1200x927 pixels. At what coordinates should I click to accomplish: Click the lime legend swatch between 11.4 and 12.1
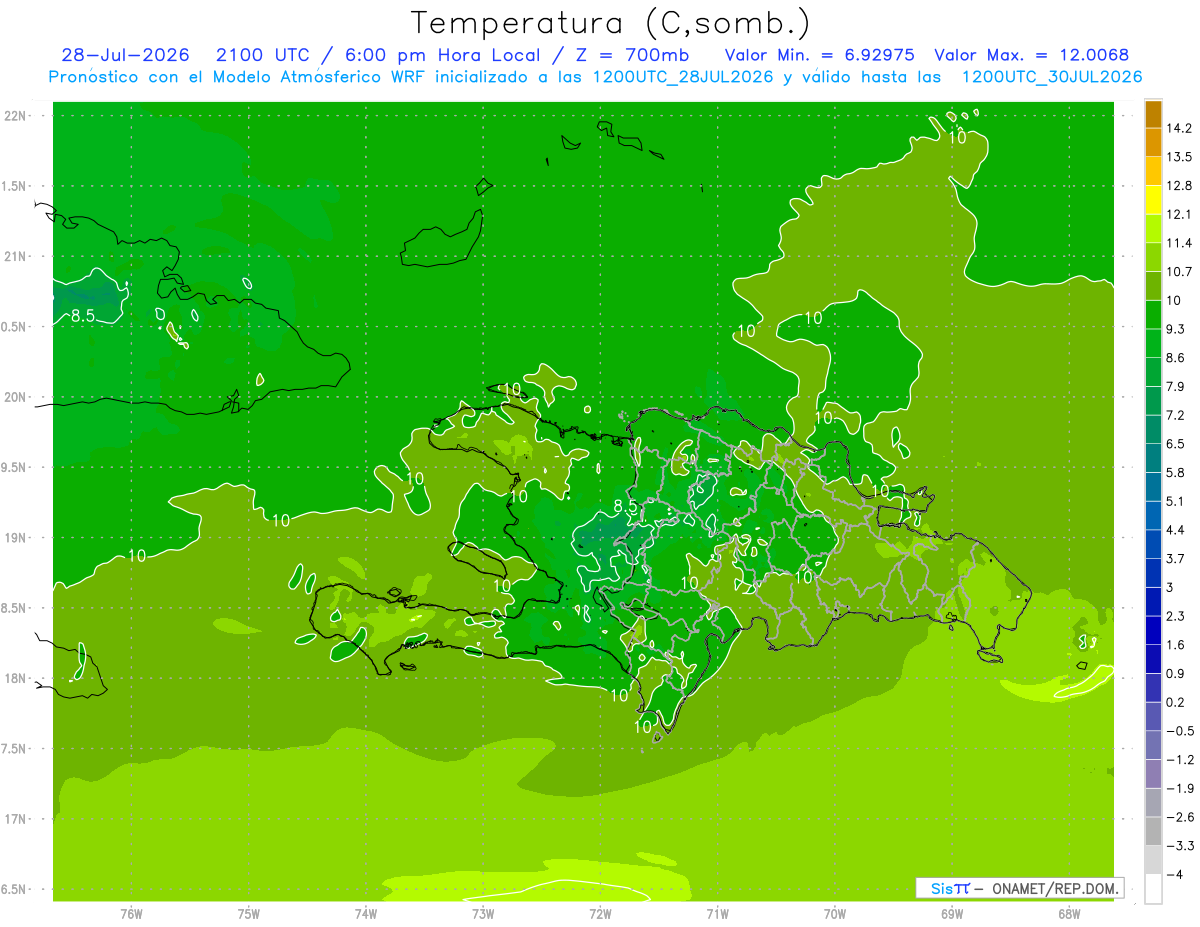(x=1153, y=229)
